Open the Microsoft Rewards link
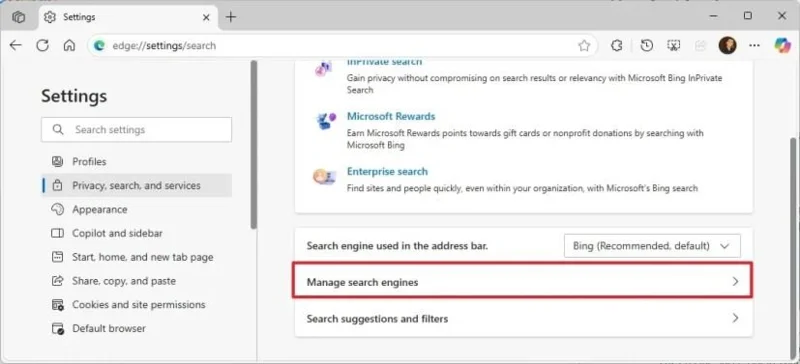Image resolution: width=800 pixels, height=364 pixels. coord(391,116)
